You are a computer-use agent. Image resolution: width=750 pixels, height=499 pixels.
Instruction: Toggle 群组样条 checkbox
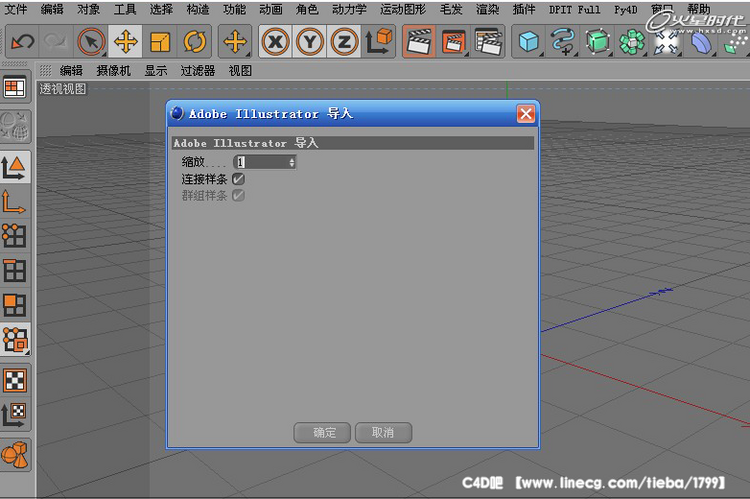click(238, 195)
